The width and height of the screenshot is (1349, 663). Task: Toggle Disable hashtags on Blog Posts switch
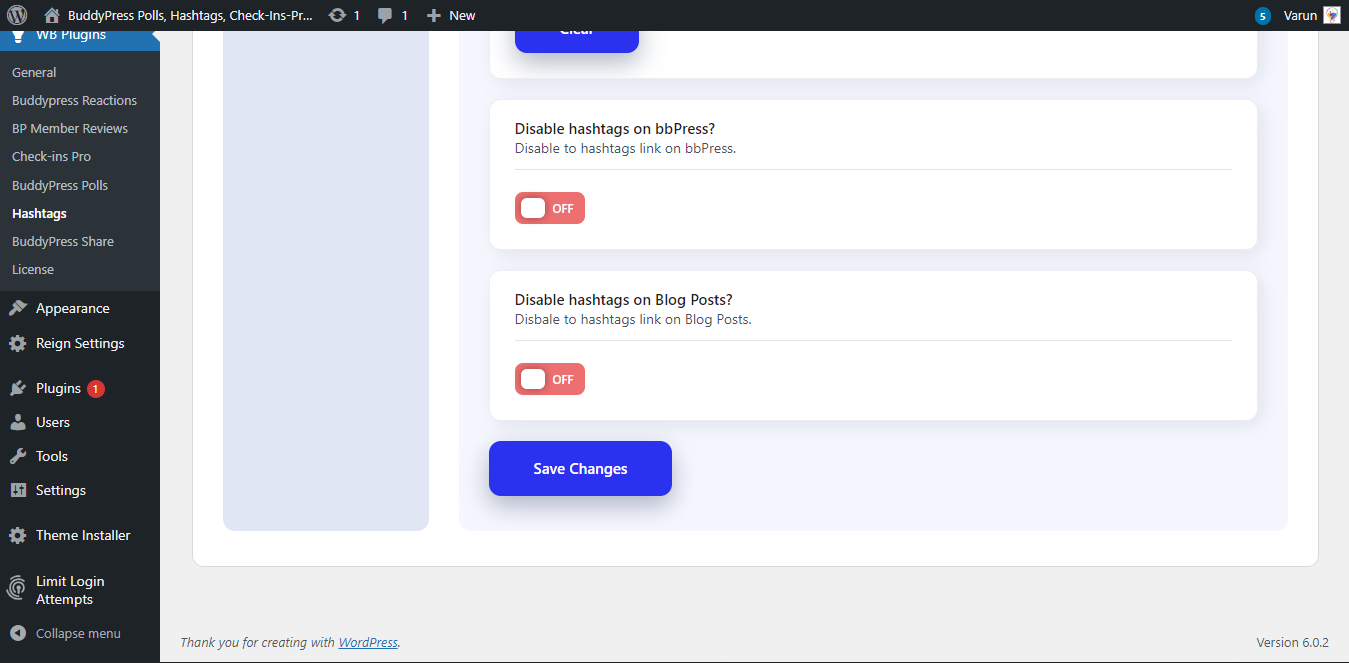point(549,379)
